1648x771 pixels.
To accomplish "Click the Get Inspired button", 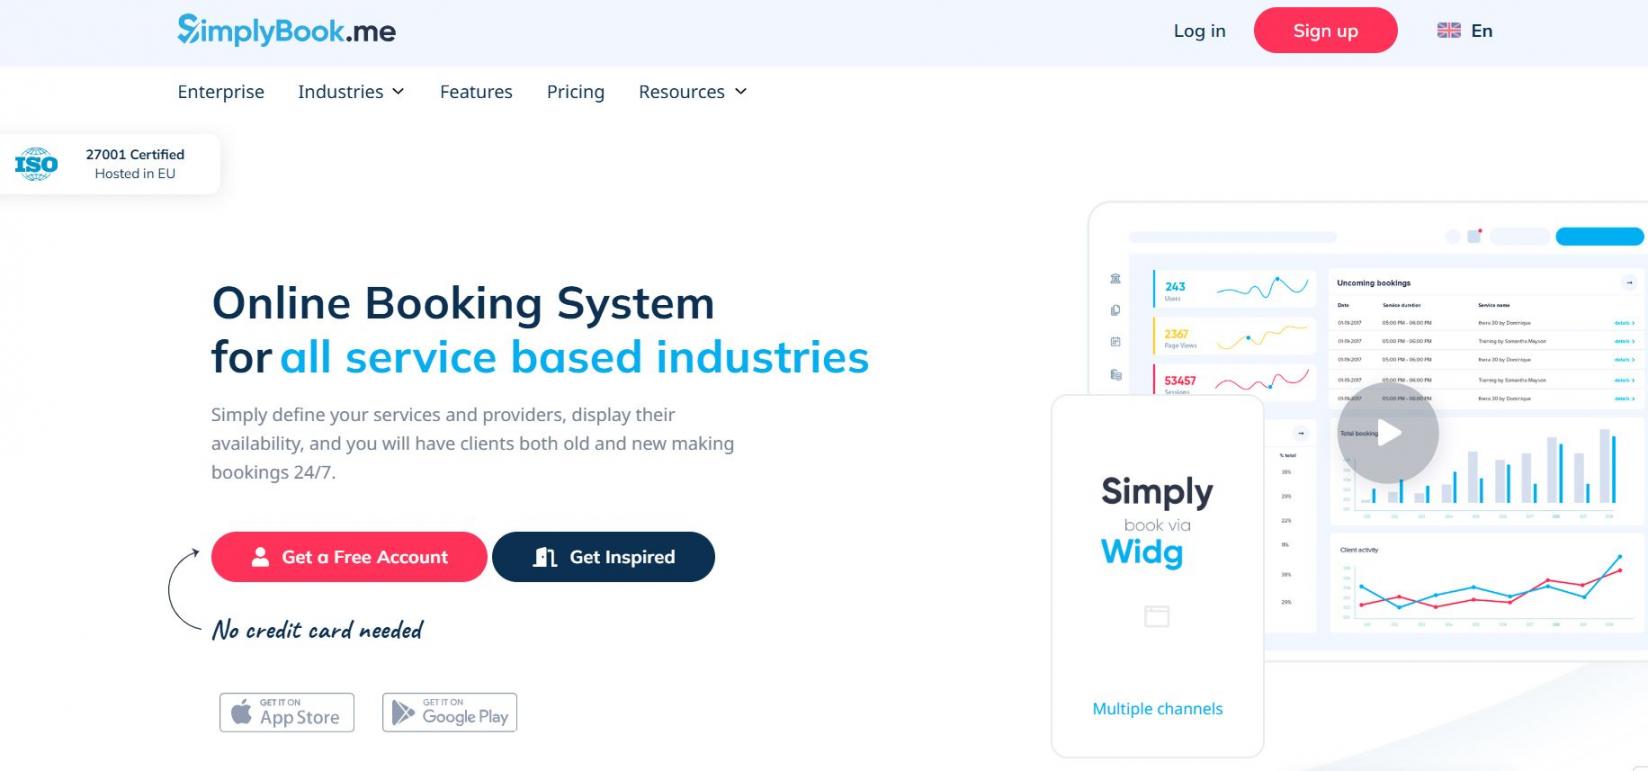I will pyautogui.click(x=603, y=557).
